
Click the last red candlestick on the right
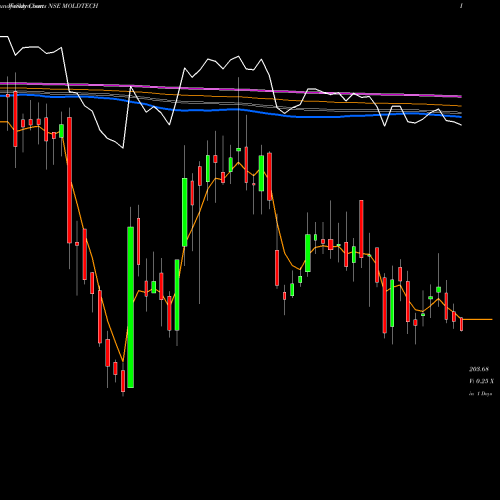point(462,324)
